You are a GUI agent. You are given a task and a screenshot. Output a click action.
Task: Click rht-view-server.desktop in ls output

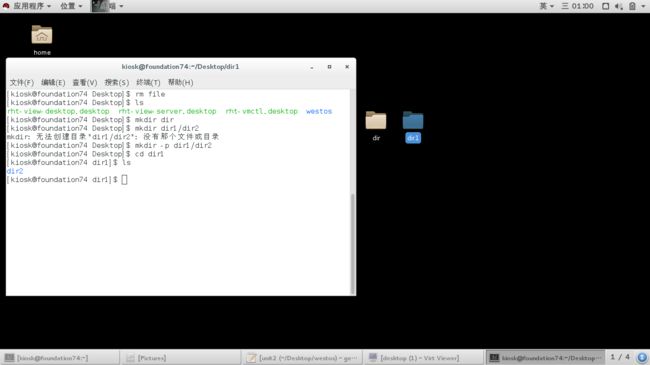pyautogui.click(x=167, y=111)
